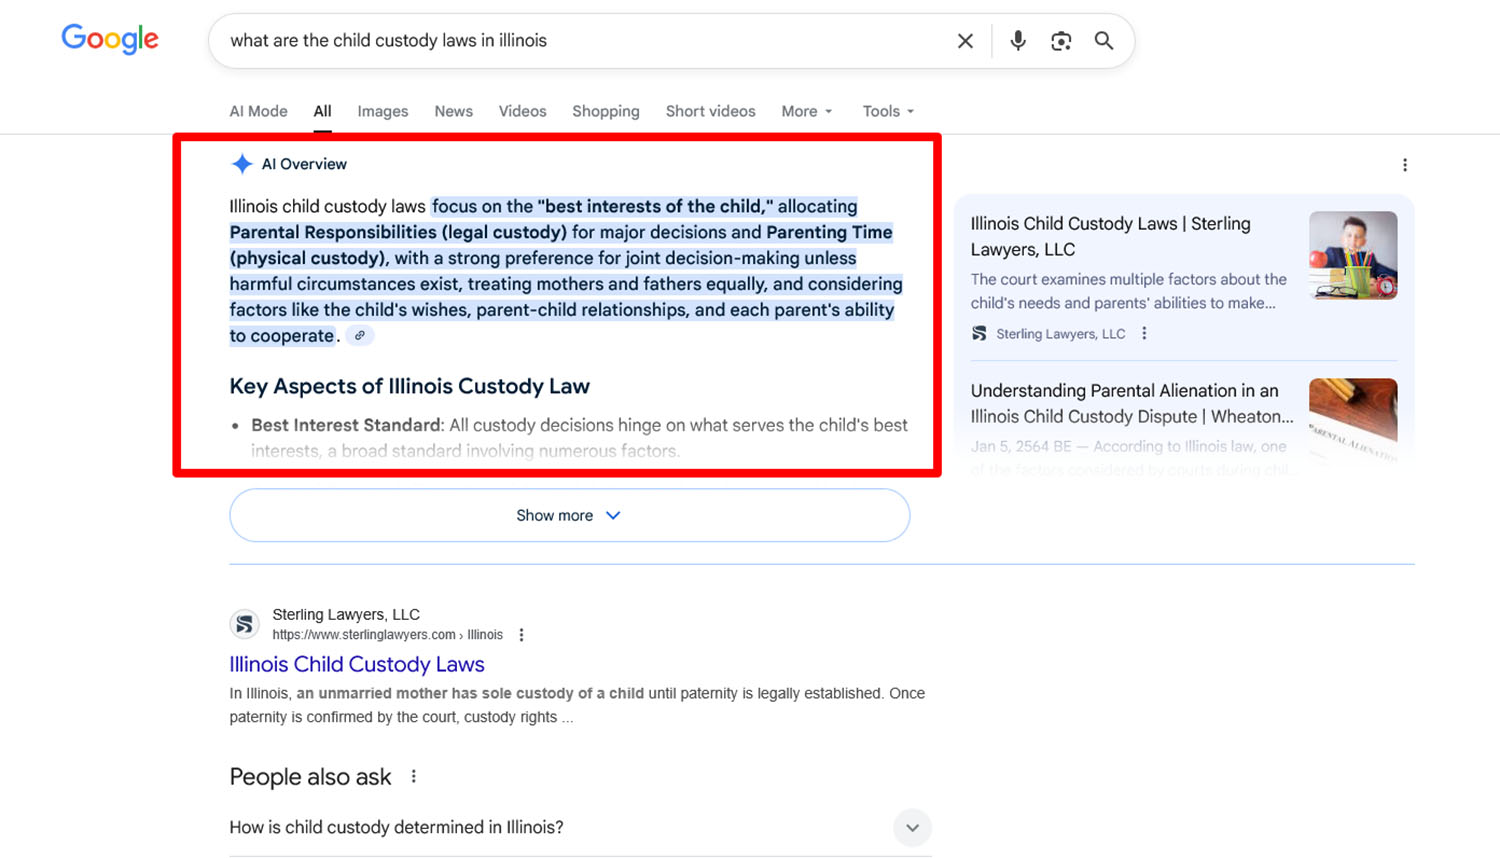Open AI Overview three-dot options menu
The image size is (1500, 858).
pos(1405,165)
